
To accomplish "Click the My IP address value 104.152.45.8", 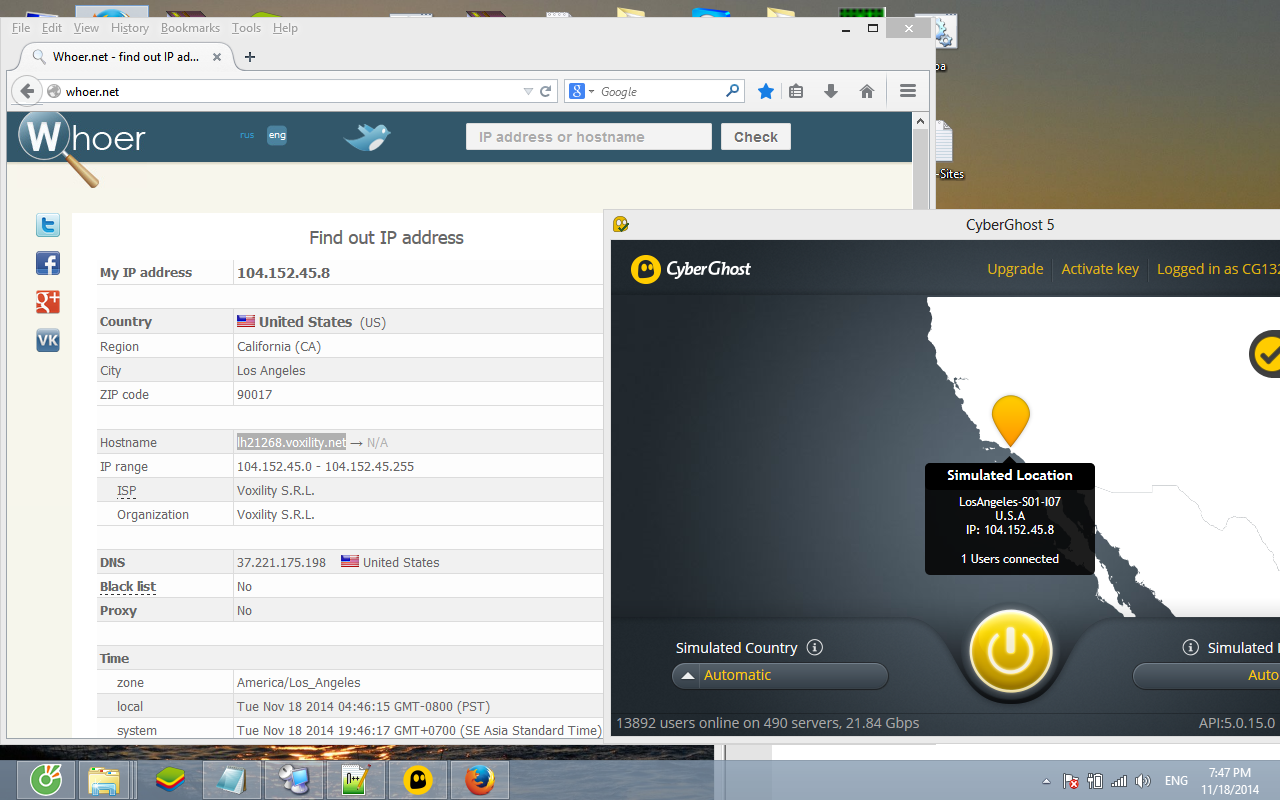I will pyautogui.click(x=283, y=273).
